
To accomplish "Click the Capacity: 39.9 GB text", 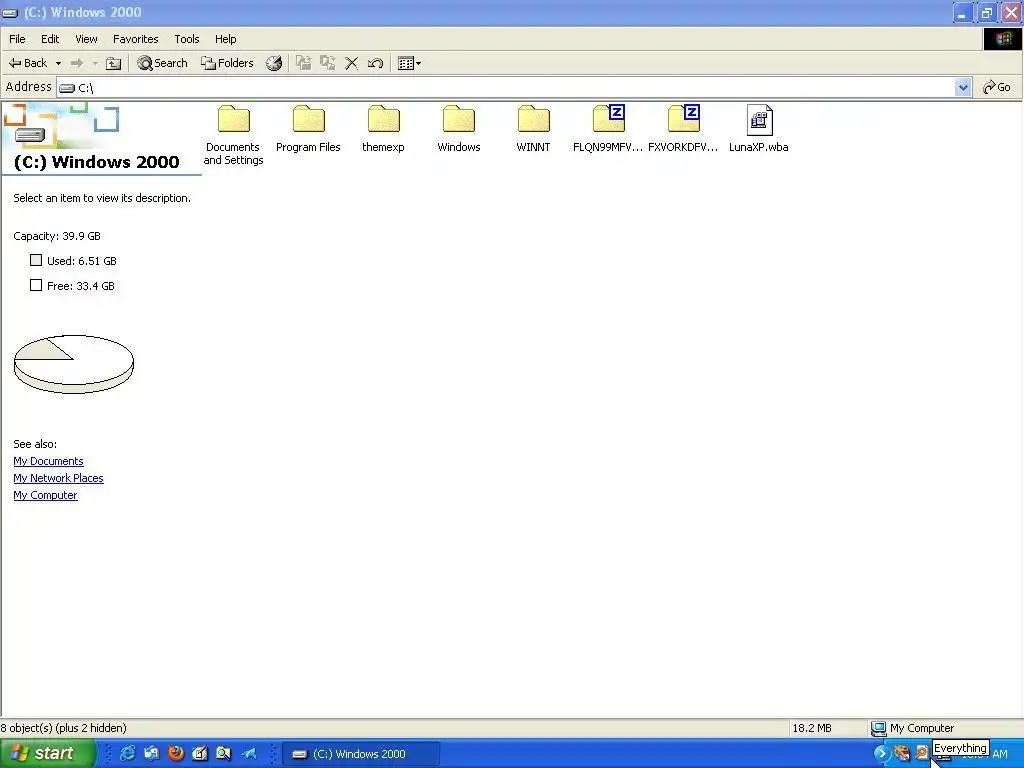I will (x=57, y=236).
